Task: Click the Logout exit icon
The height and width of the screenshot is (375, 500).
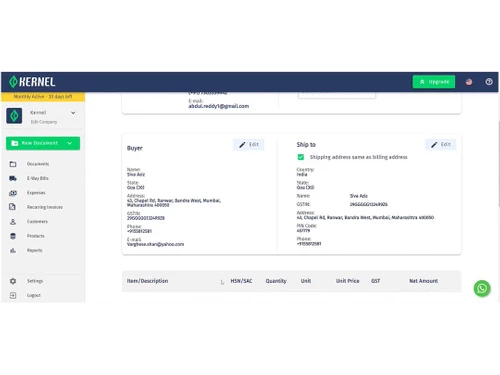Action: tap(13, 295)
